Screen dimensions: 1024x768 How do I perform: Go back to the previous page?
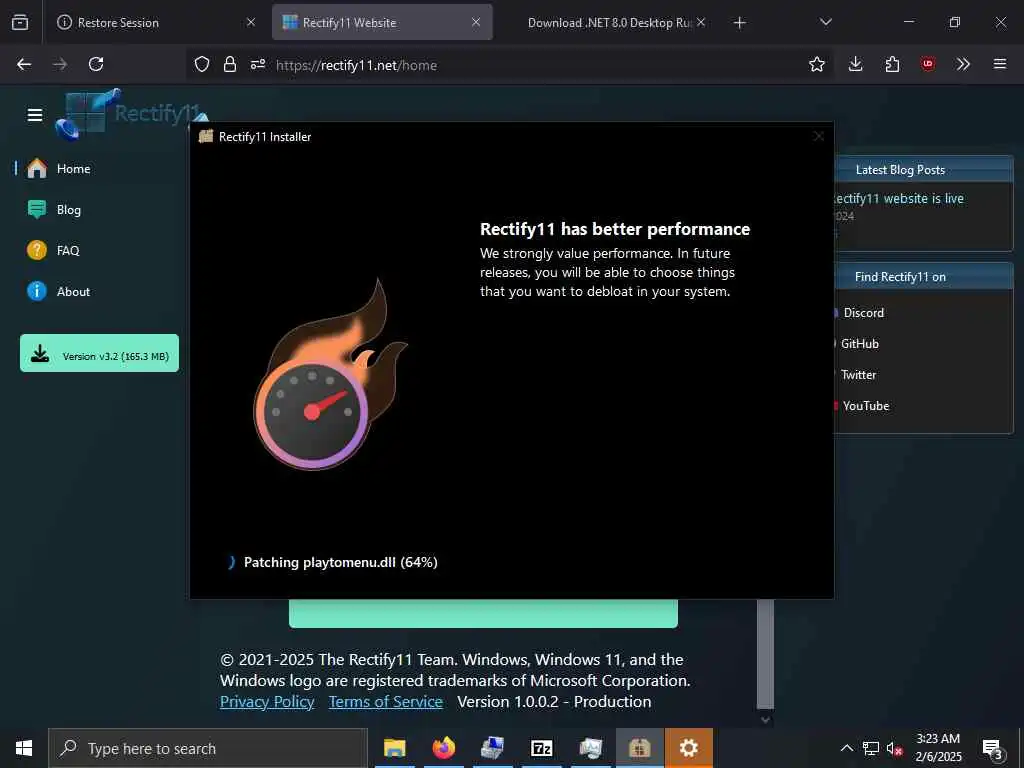tap(24, 64)
